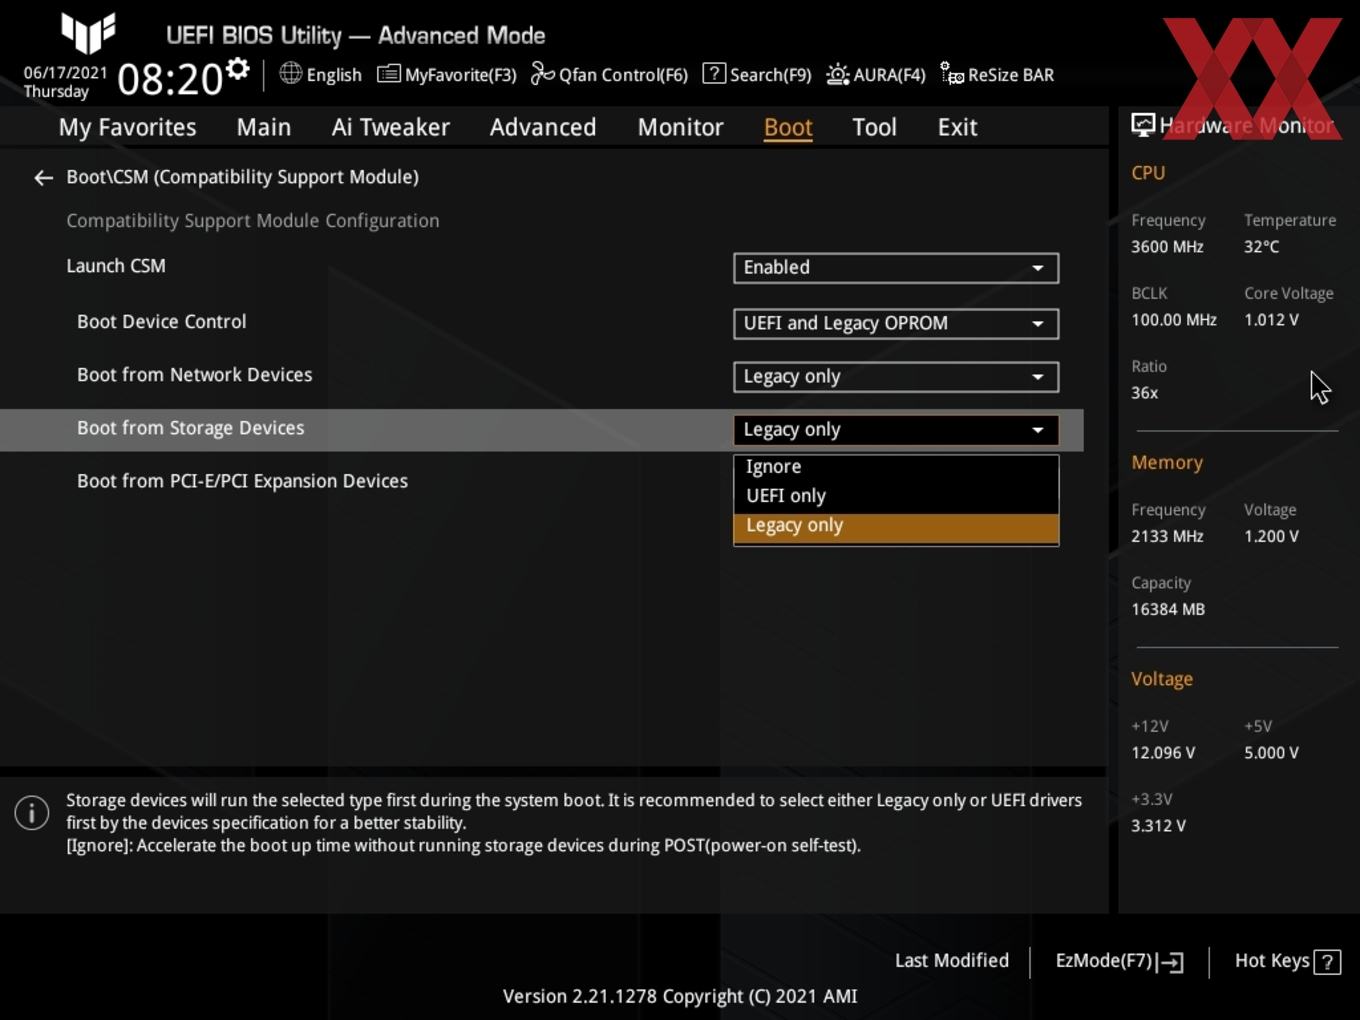1360x1020 pixels.
Task: Open Exit tab
Action: pyautogui.click(x=957, y=128)
